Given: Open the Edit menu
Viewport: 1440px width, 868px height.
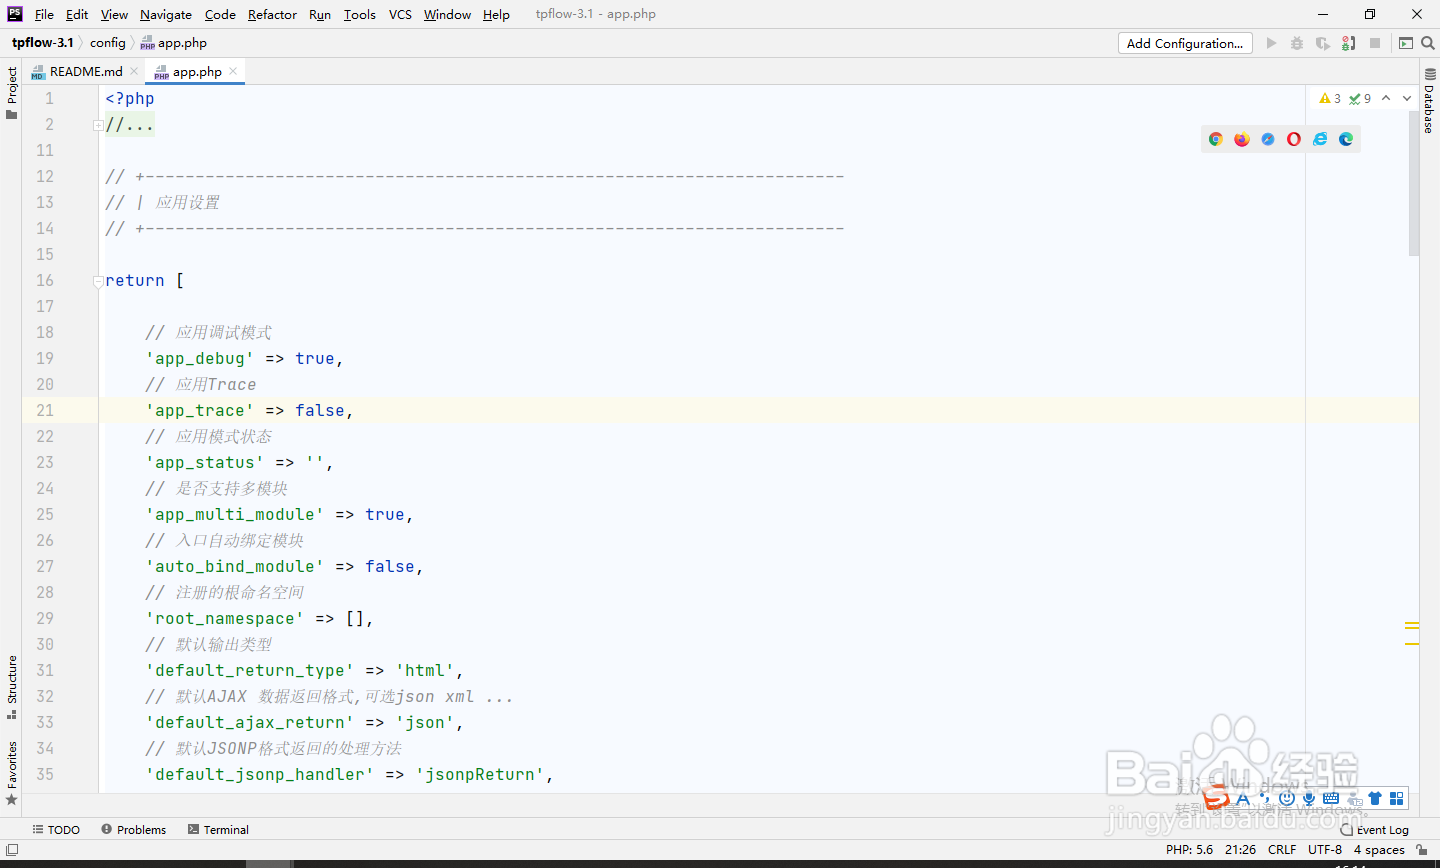Looking at the screenshot, I should (x=77, y=14).
